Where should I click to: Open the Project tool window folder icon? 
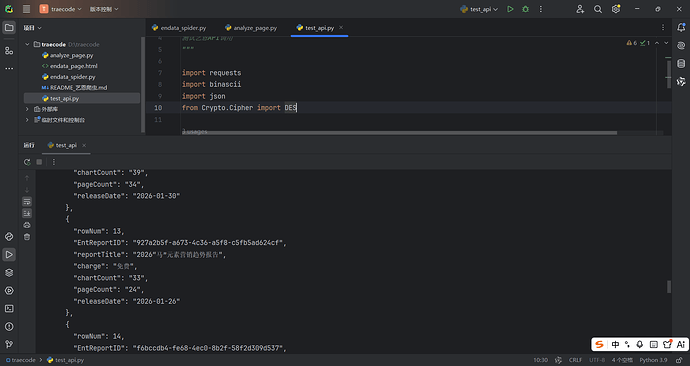pyautogui.click(x=9, y=28)
